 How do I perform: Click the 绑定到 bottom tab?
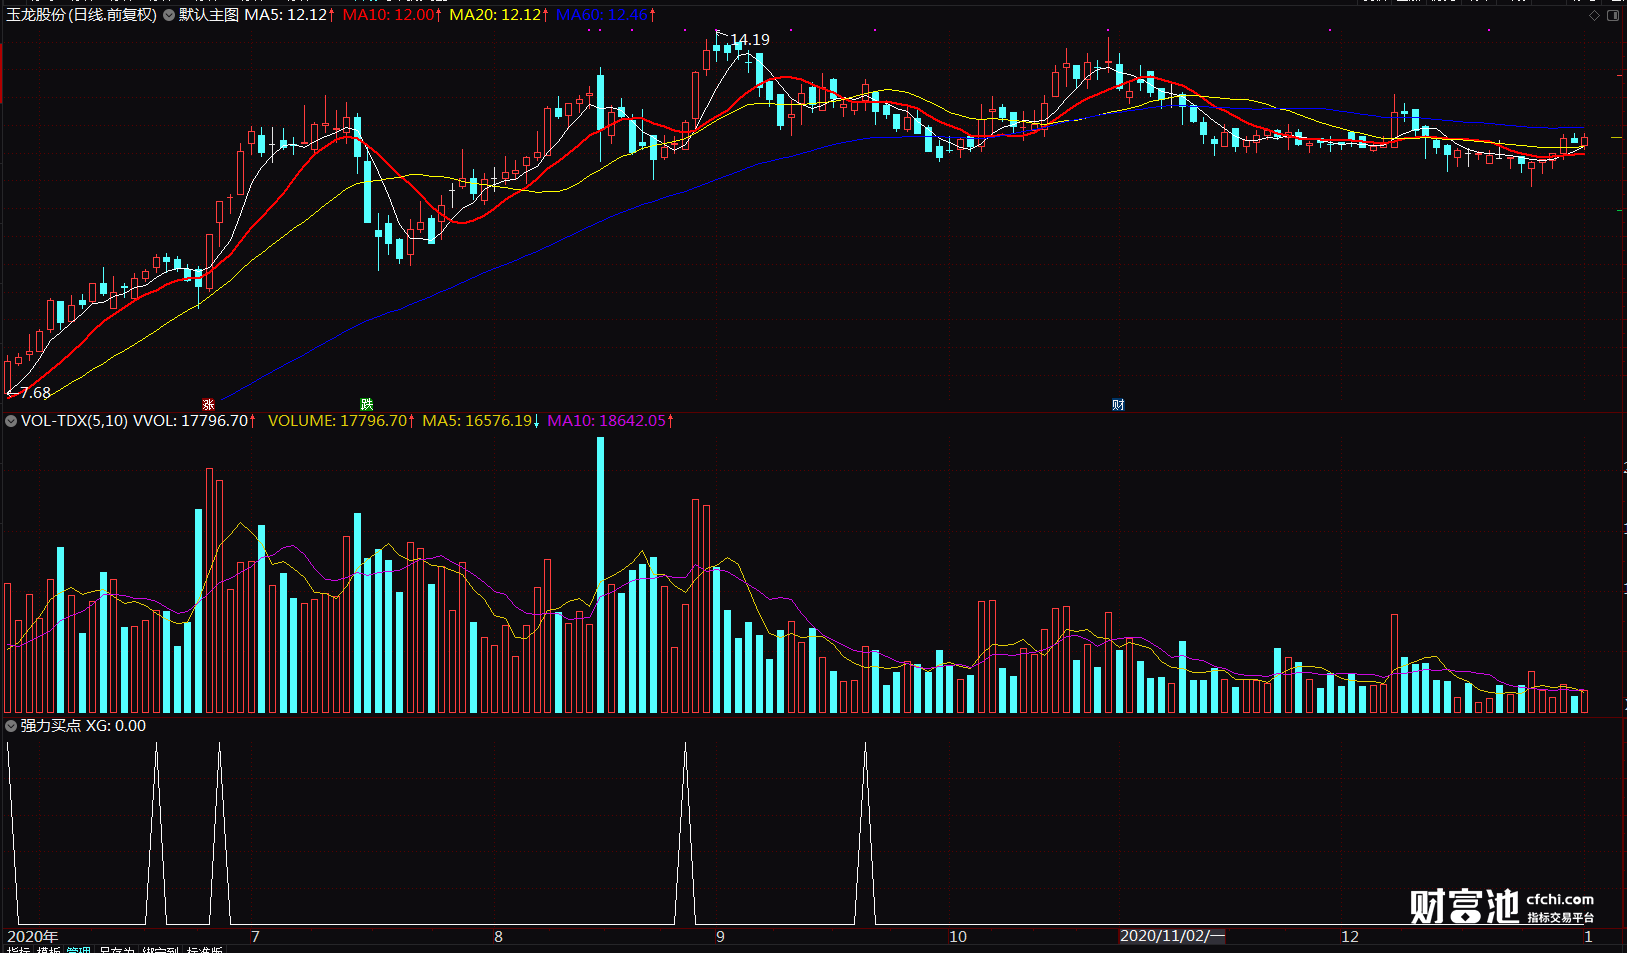(160, 950)
